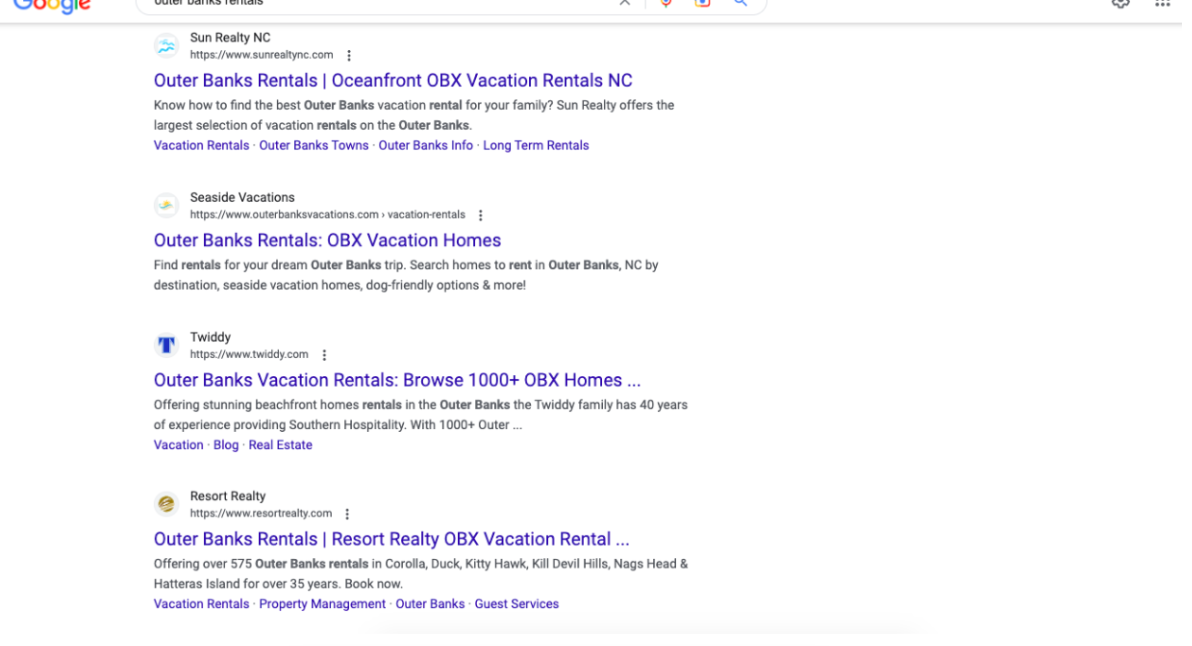The width and height of the screenshot is (1192, 646).
Task: Open the Outer Banks Towns sitelink
Action: (x=316, y=147)
